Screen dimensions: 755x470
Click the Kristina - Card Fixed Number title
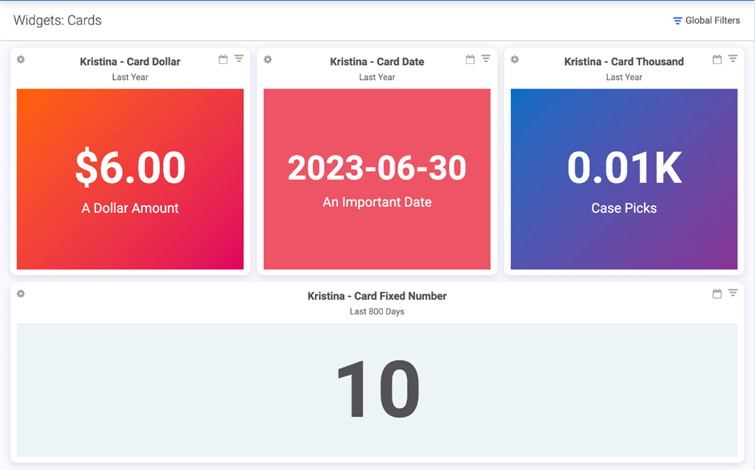[377, 296]
